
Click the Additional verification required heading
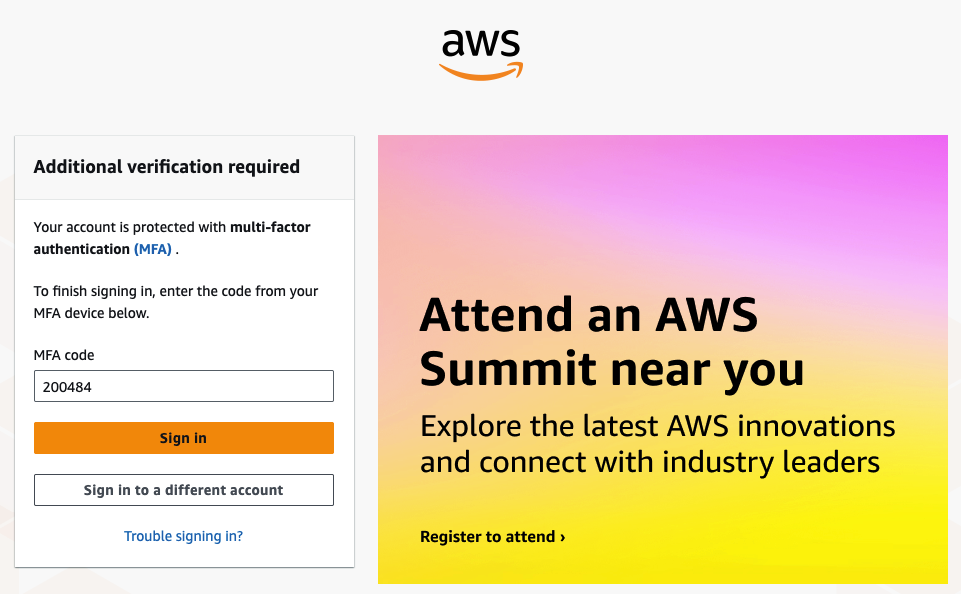tap(166, 167)
